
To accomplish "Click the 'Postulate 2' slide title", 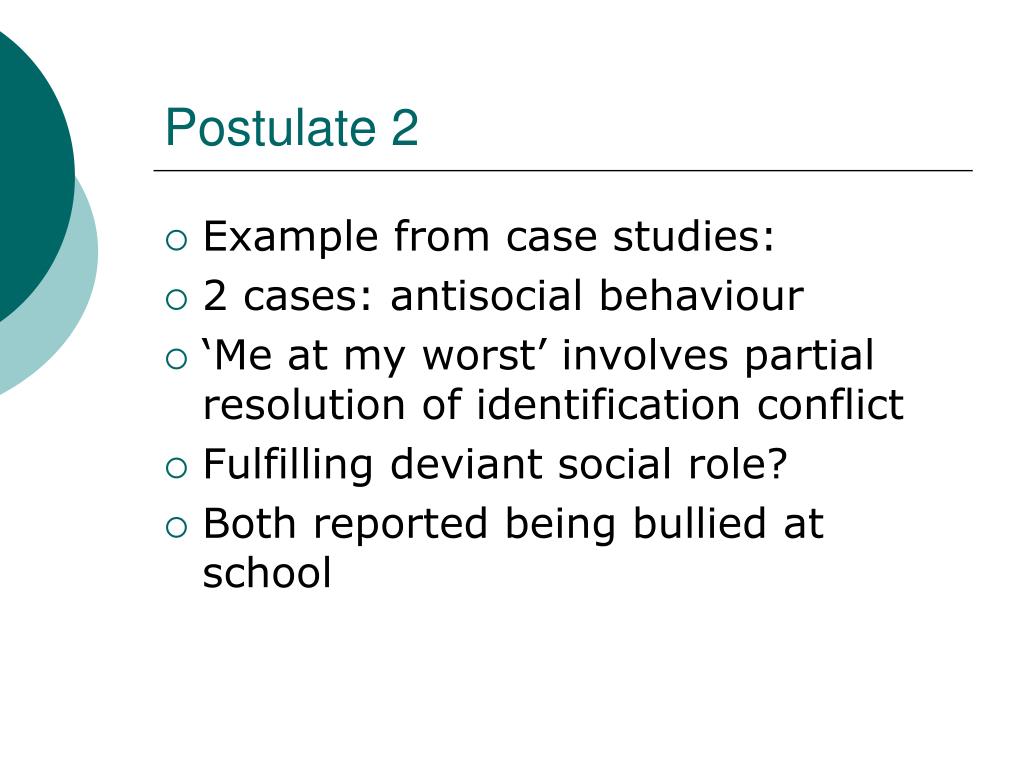I will click(291, 127).
